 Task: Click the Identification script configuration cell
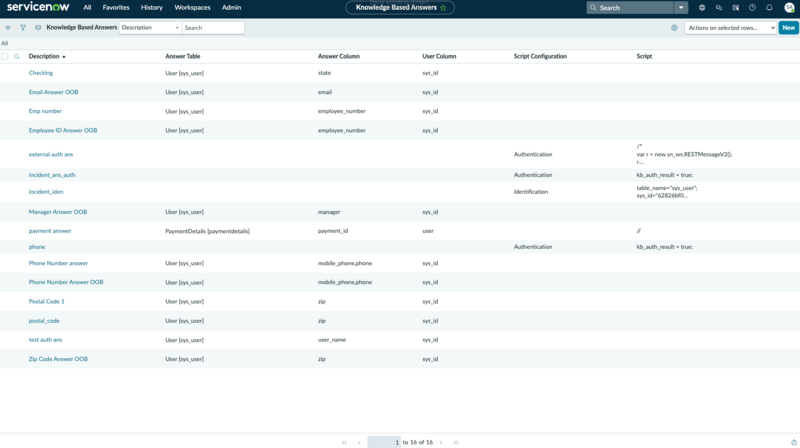click(531, 192)
